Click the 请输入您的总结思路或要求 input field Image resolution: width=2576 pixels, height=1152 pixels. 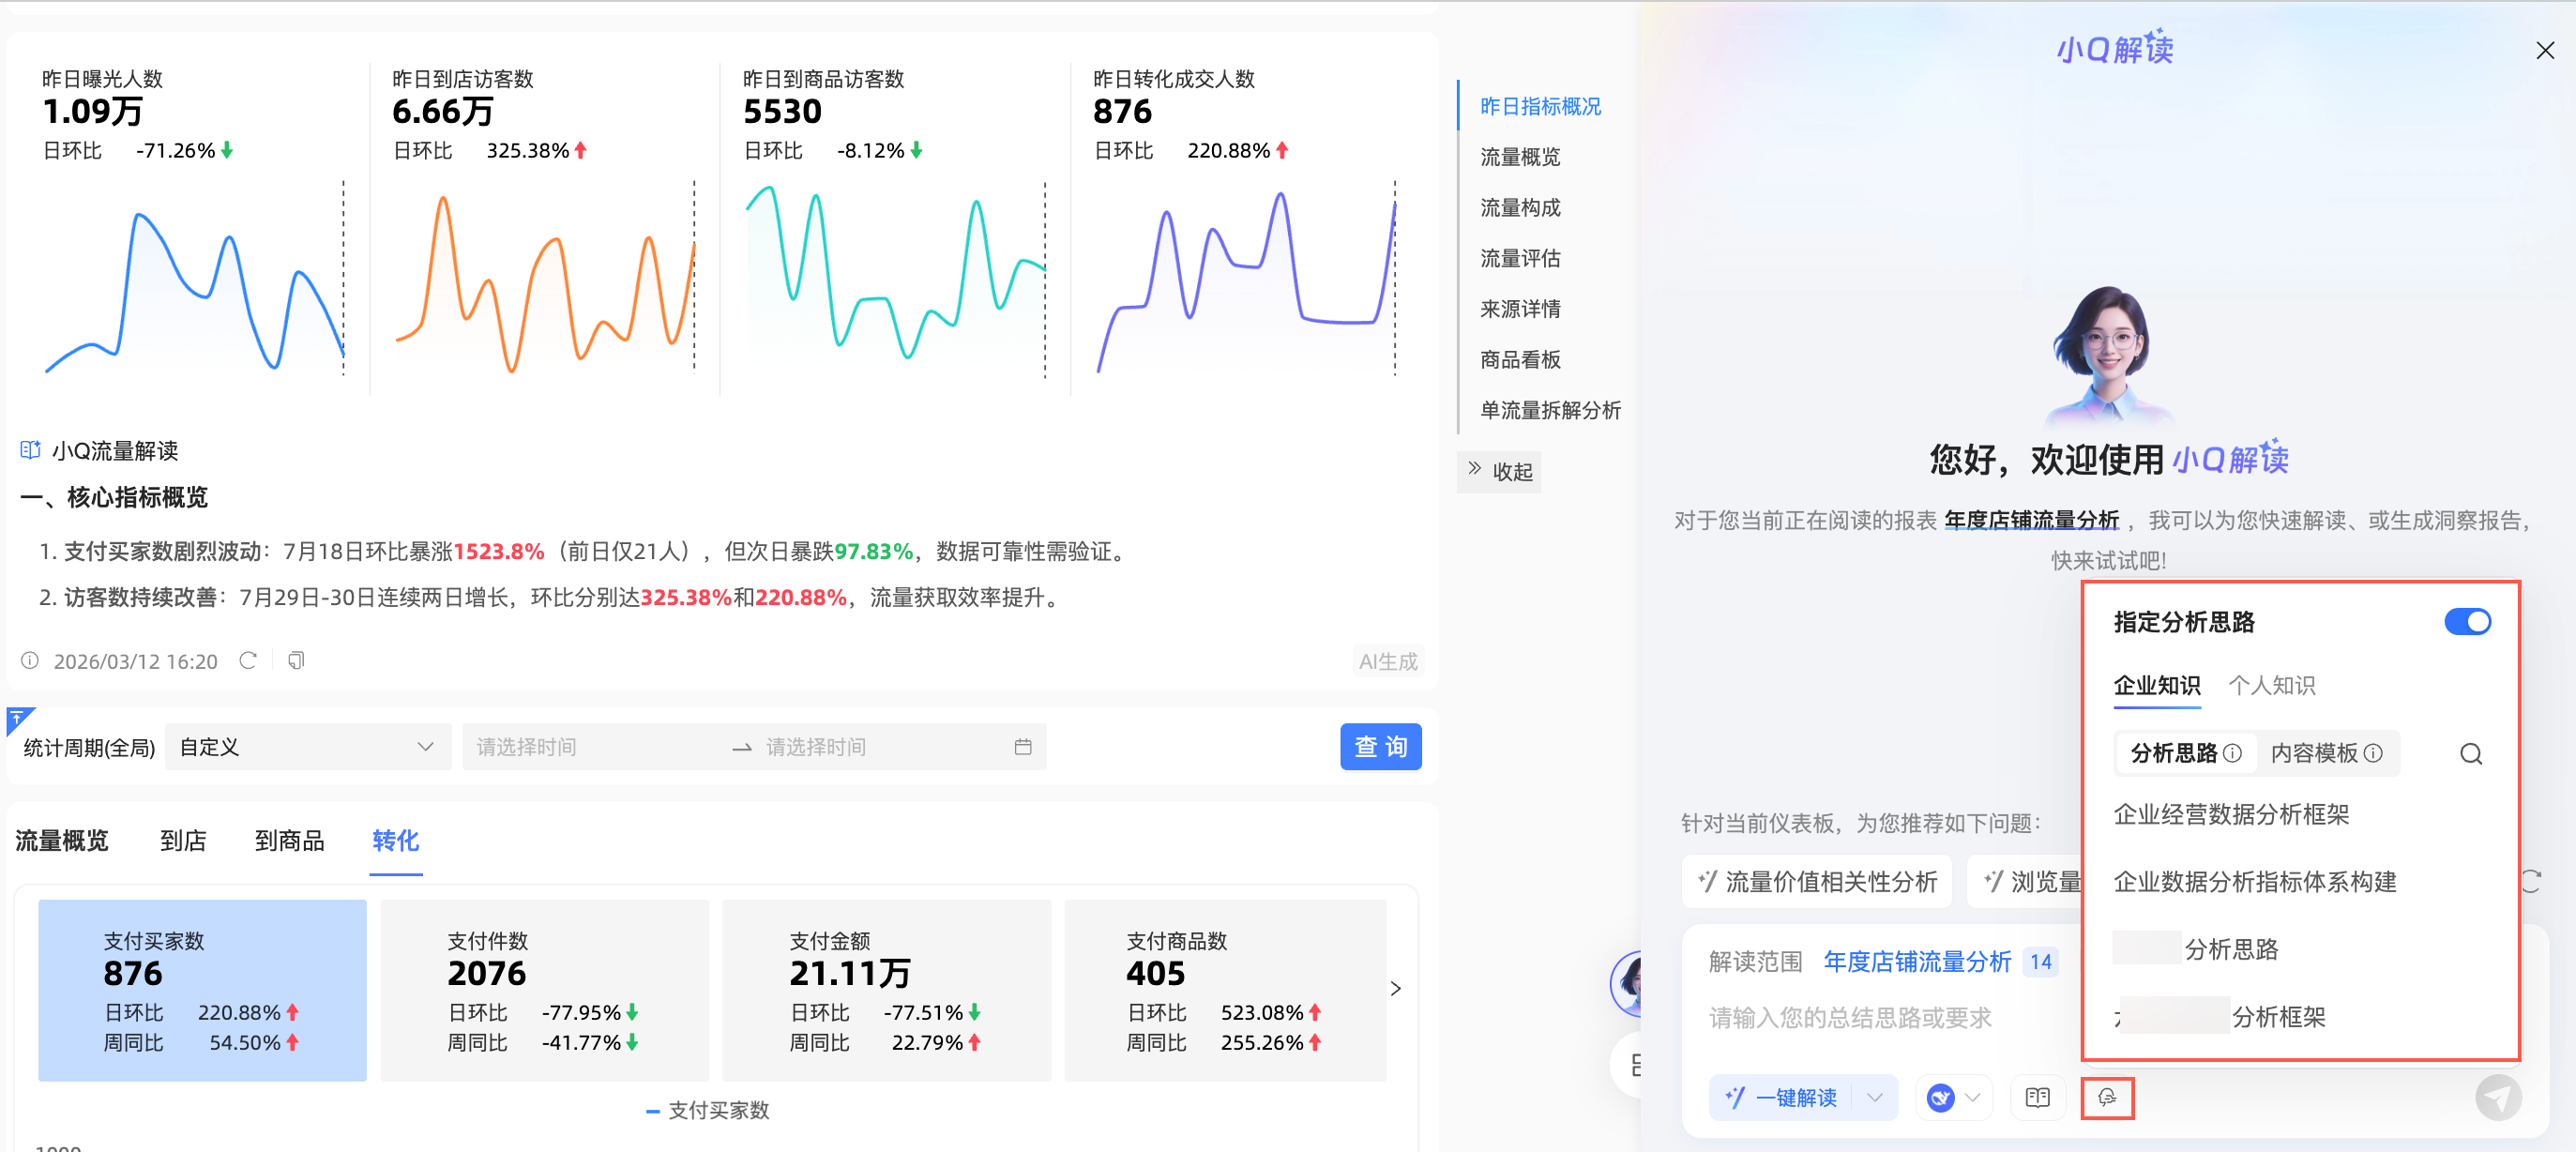[x=1850, y=1018]
